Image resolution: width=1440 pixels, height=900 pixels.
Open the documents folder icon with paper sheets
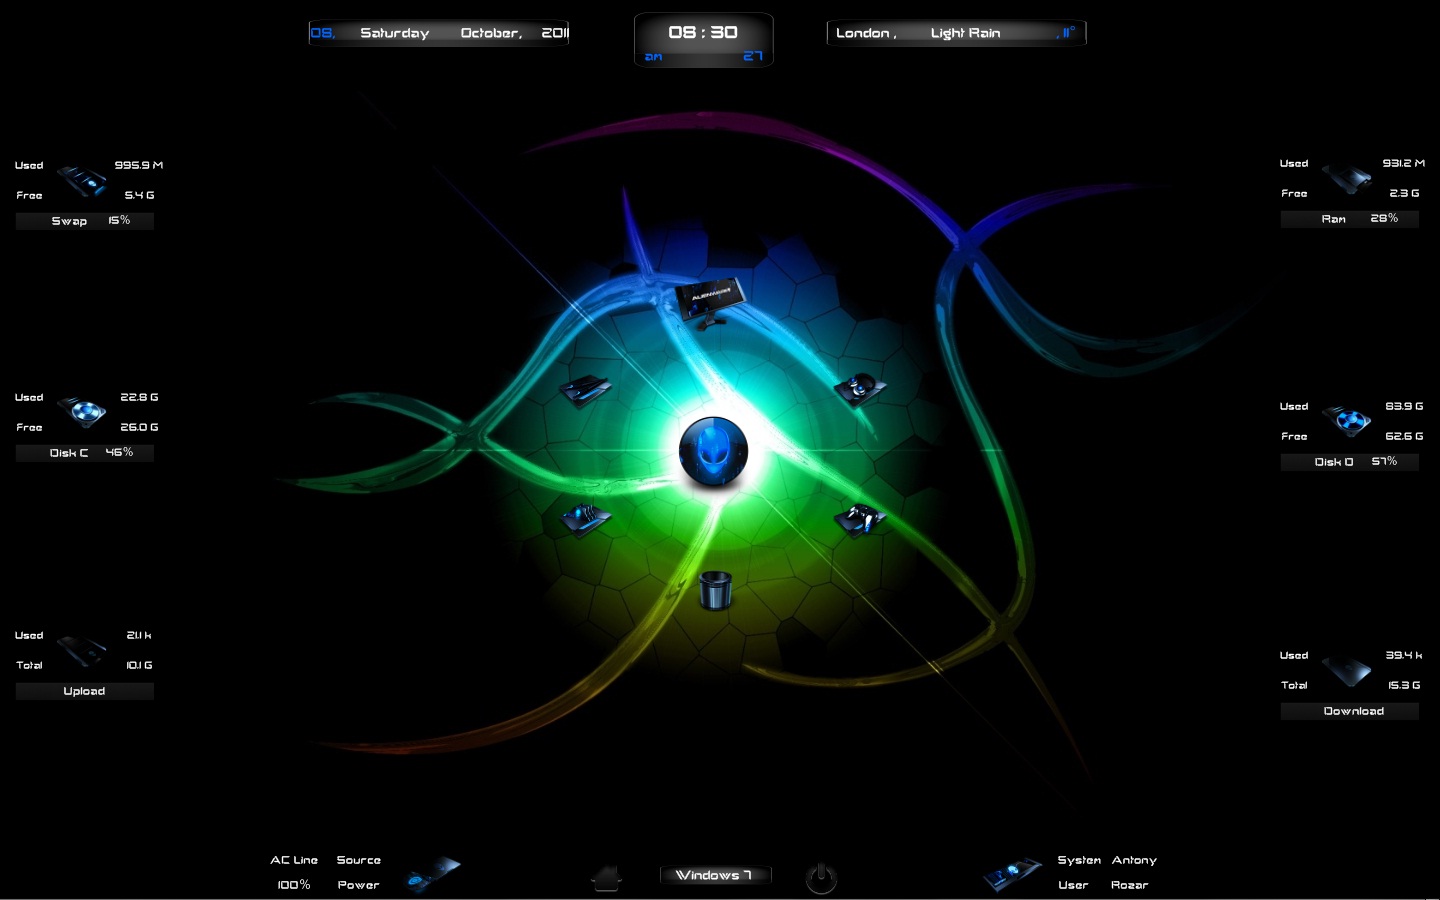coord(586,390)
